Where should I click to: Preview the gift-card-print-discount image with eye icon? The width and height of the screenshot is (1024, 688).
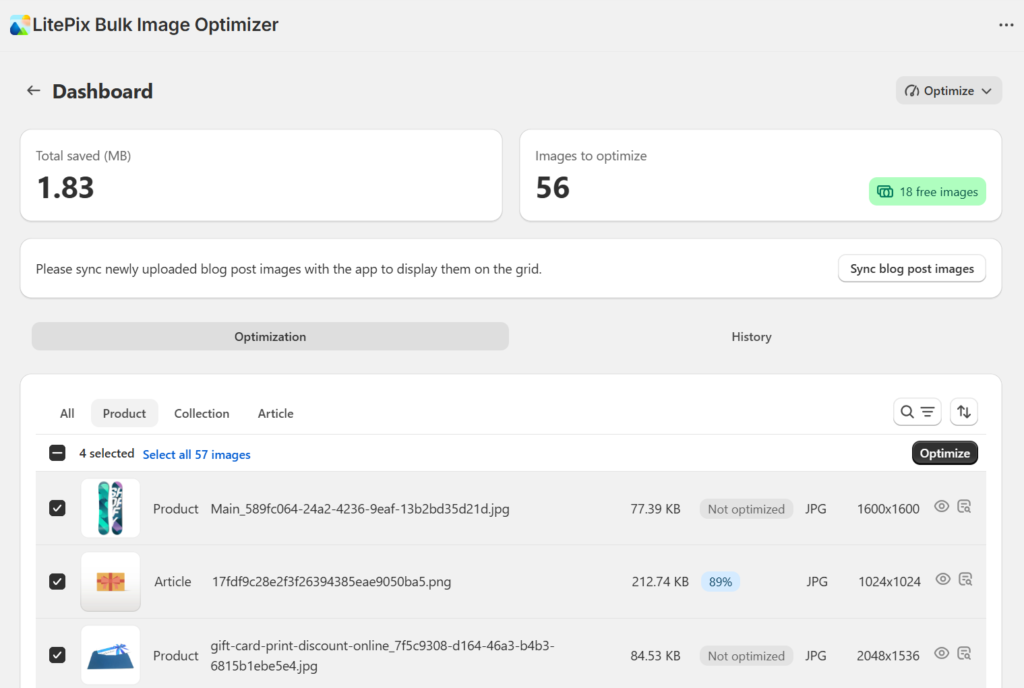[942, 654]
